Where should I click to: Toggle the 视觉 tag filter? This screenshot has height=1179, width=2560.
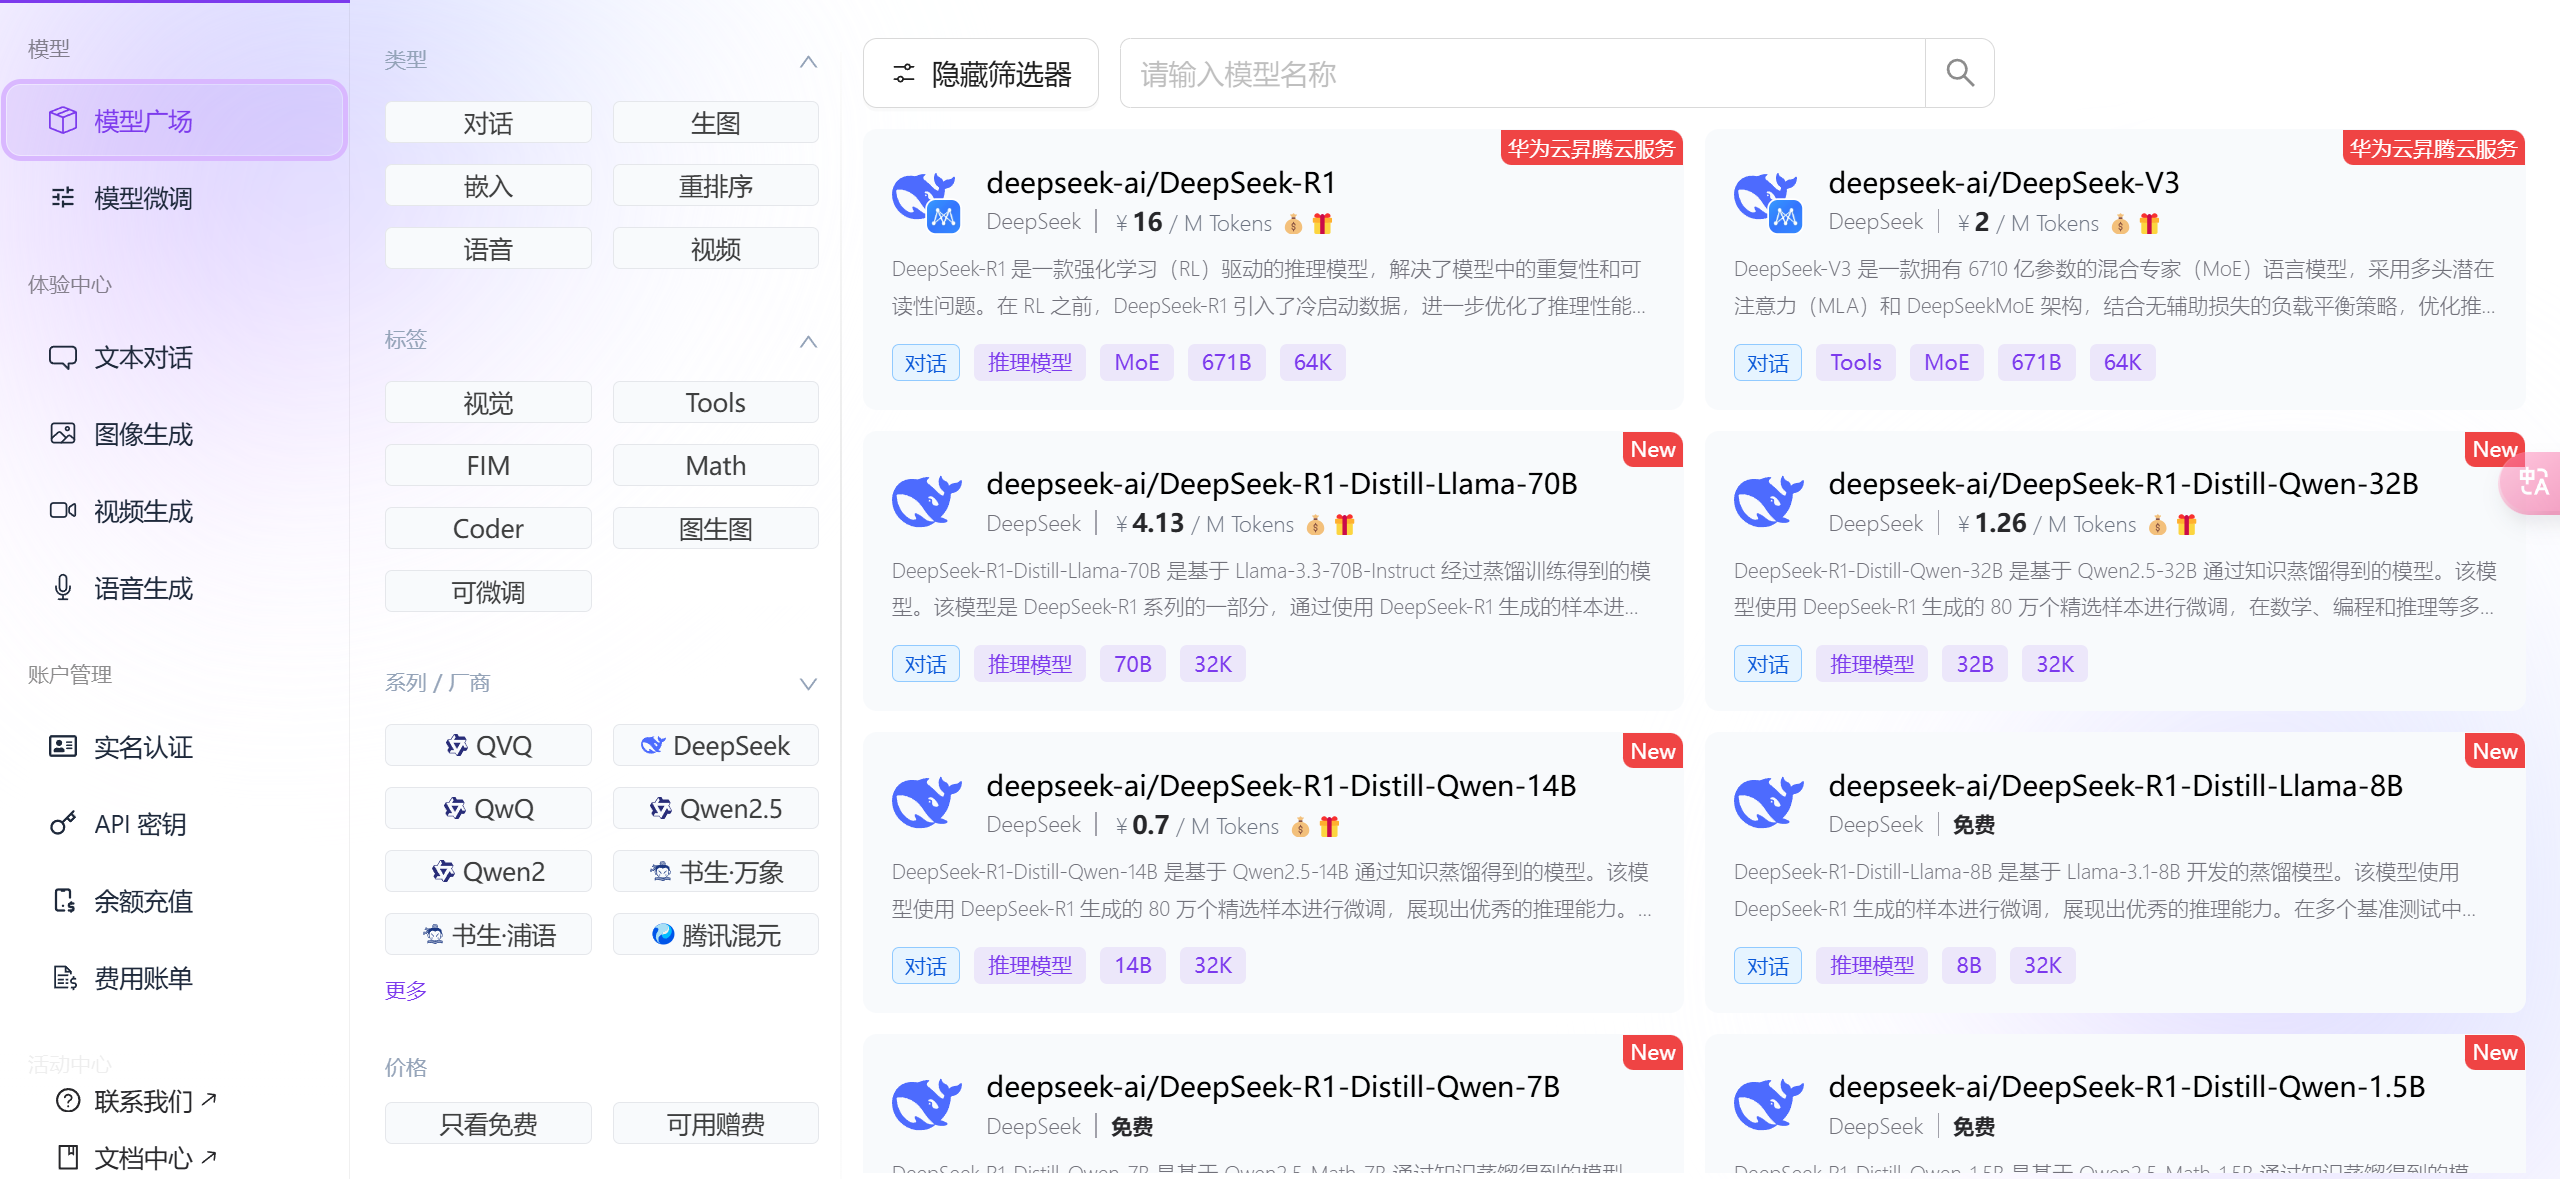point(488,403)
